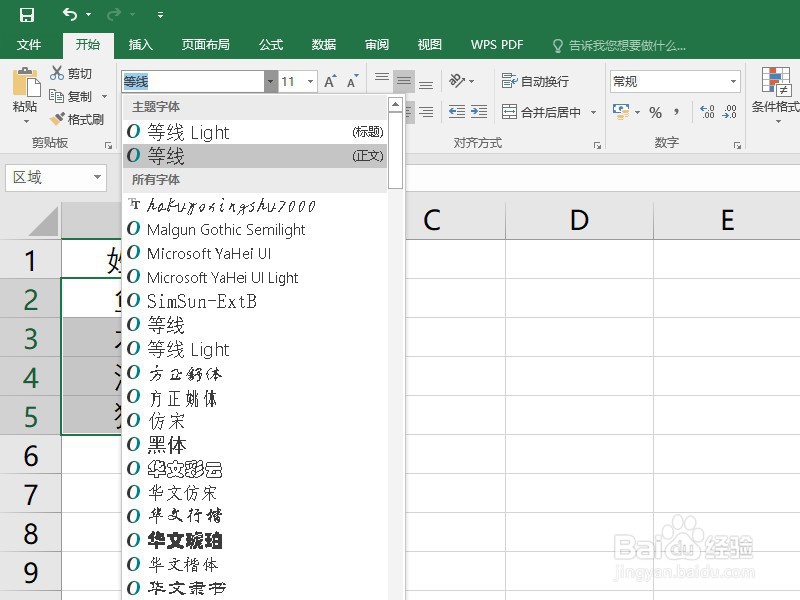Click the Undo arrow icon

pyautogui.click(x=70, y=14)
